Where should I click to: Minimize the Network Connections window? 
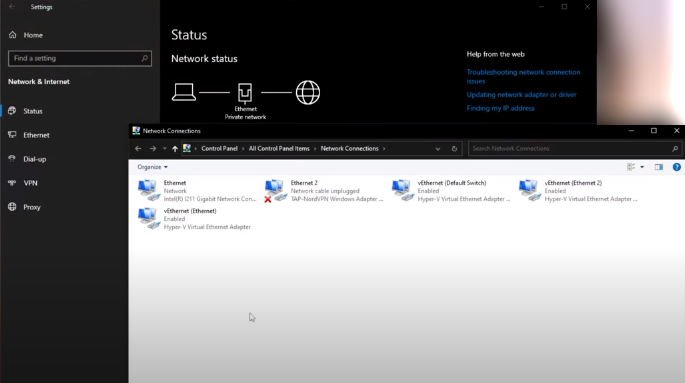(631, 131)
